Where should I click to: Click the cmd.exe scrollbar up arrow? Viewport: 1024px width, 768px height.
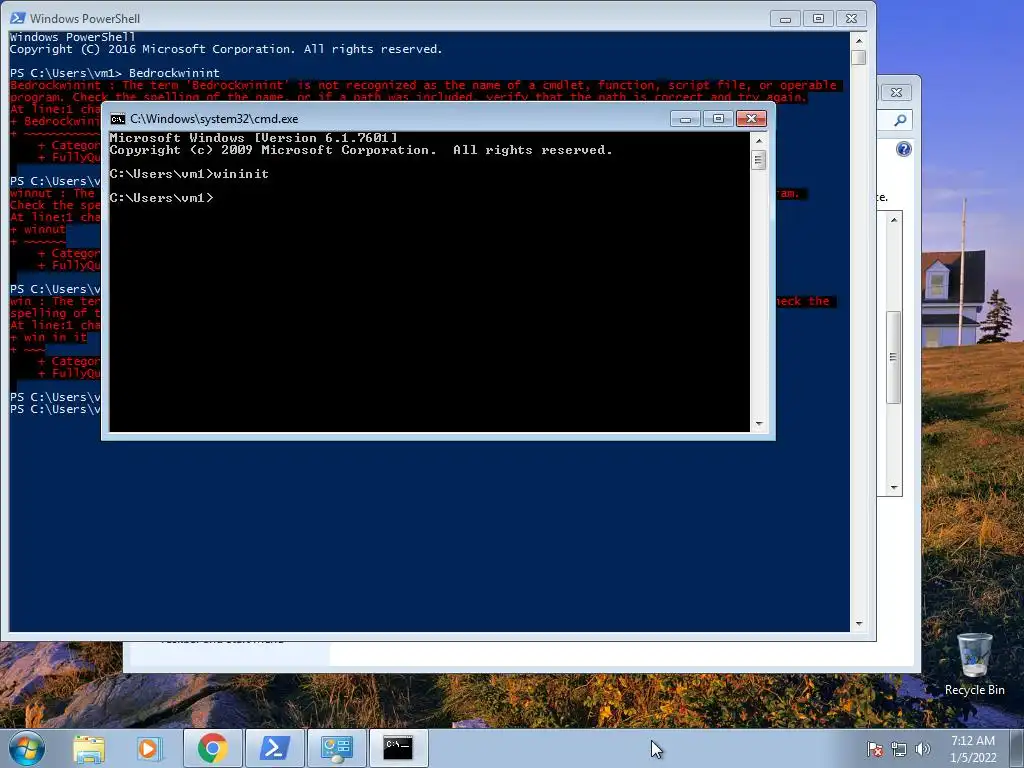[x=759, y=140]
